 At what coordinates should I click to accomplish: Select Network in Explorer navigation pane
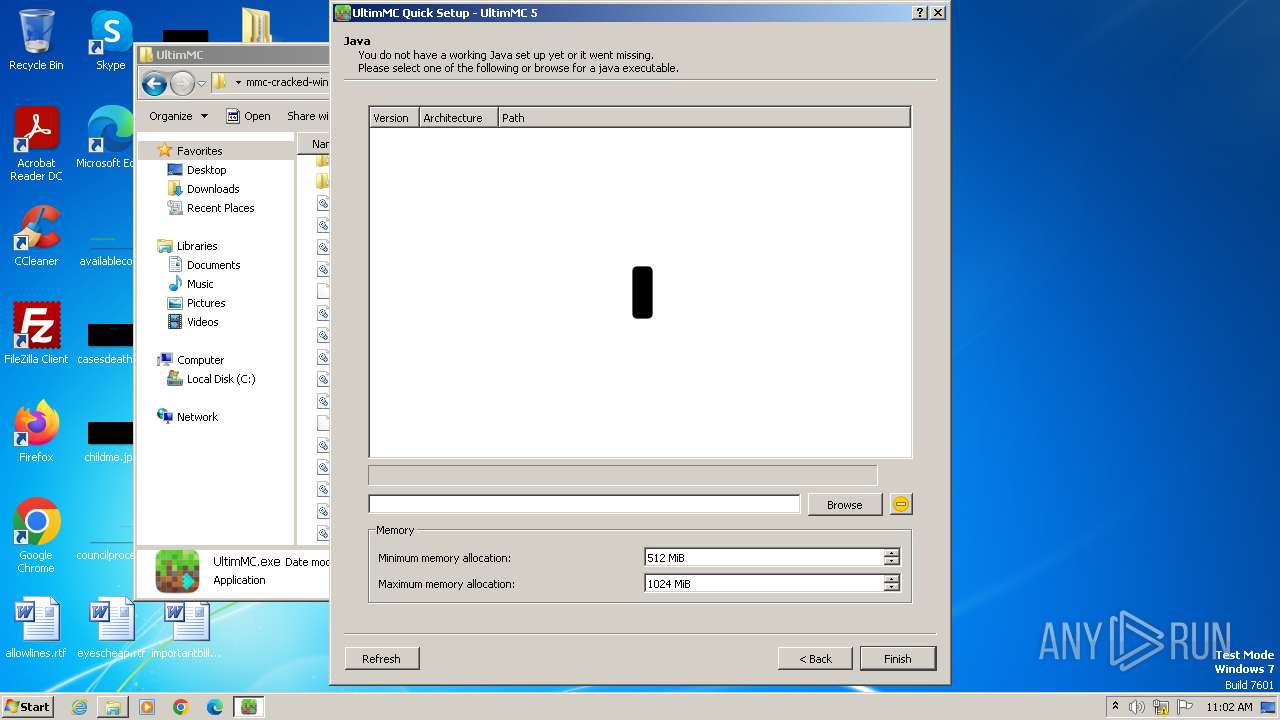pos(197,417)
